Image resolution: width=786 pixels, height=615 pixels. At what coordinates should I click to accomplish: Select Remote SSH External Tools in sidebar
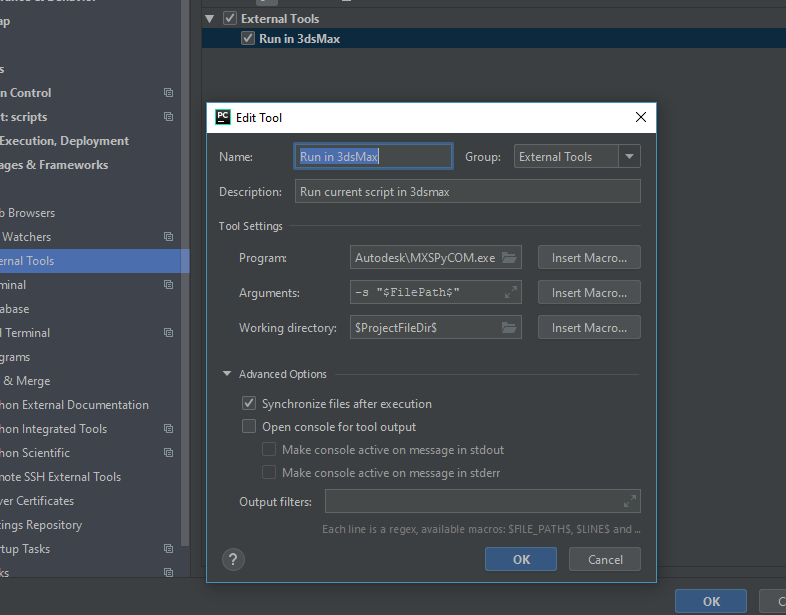tap(61, 477)
